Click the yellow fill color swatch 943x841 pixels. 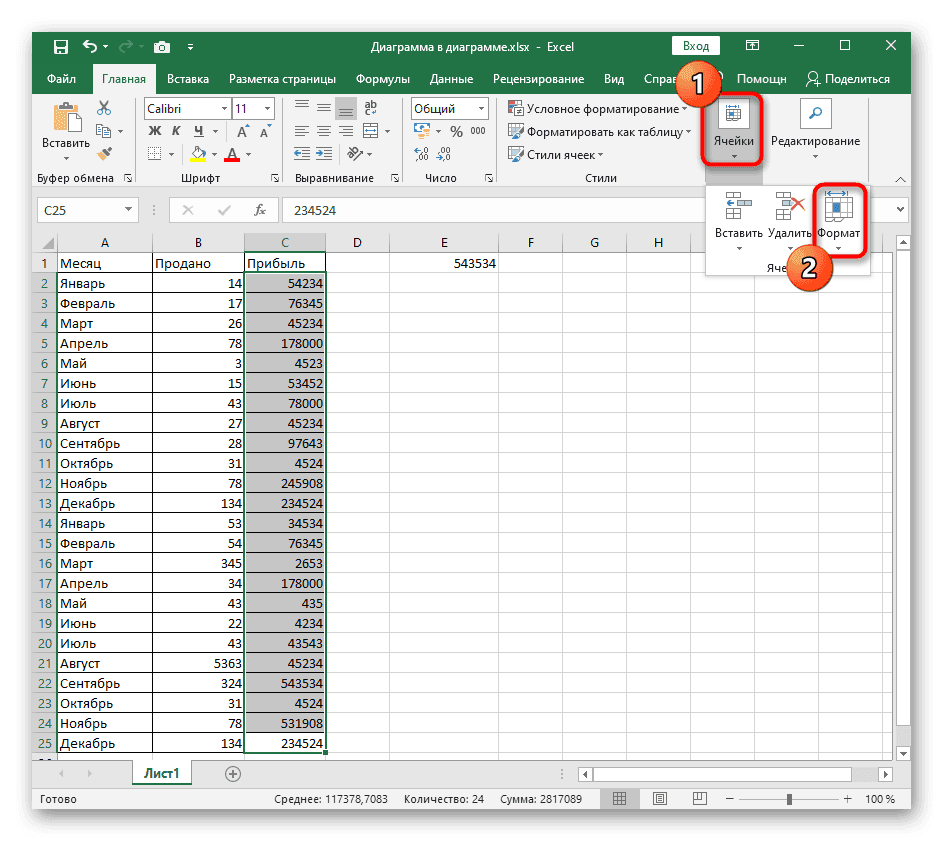[198, 155]
